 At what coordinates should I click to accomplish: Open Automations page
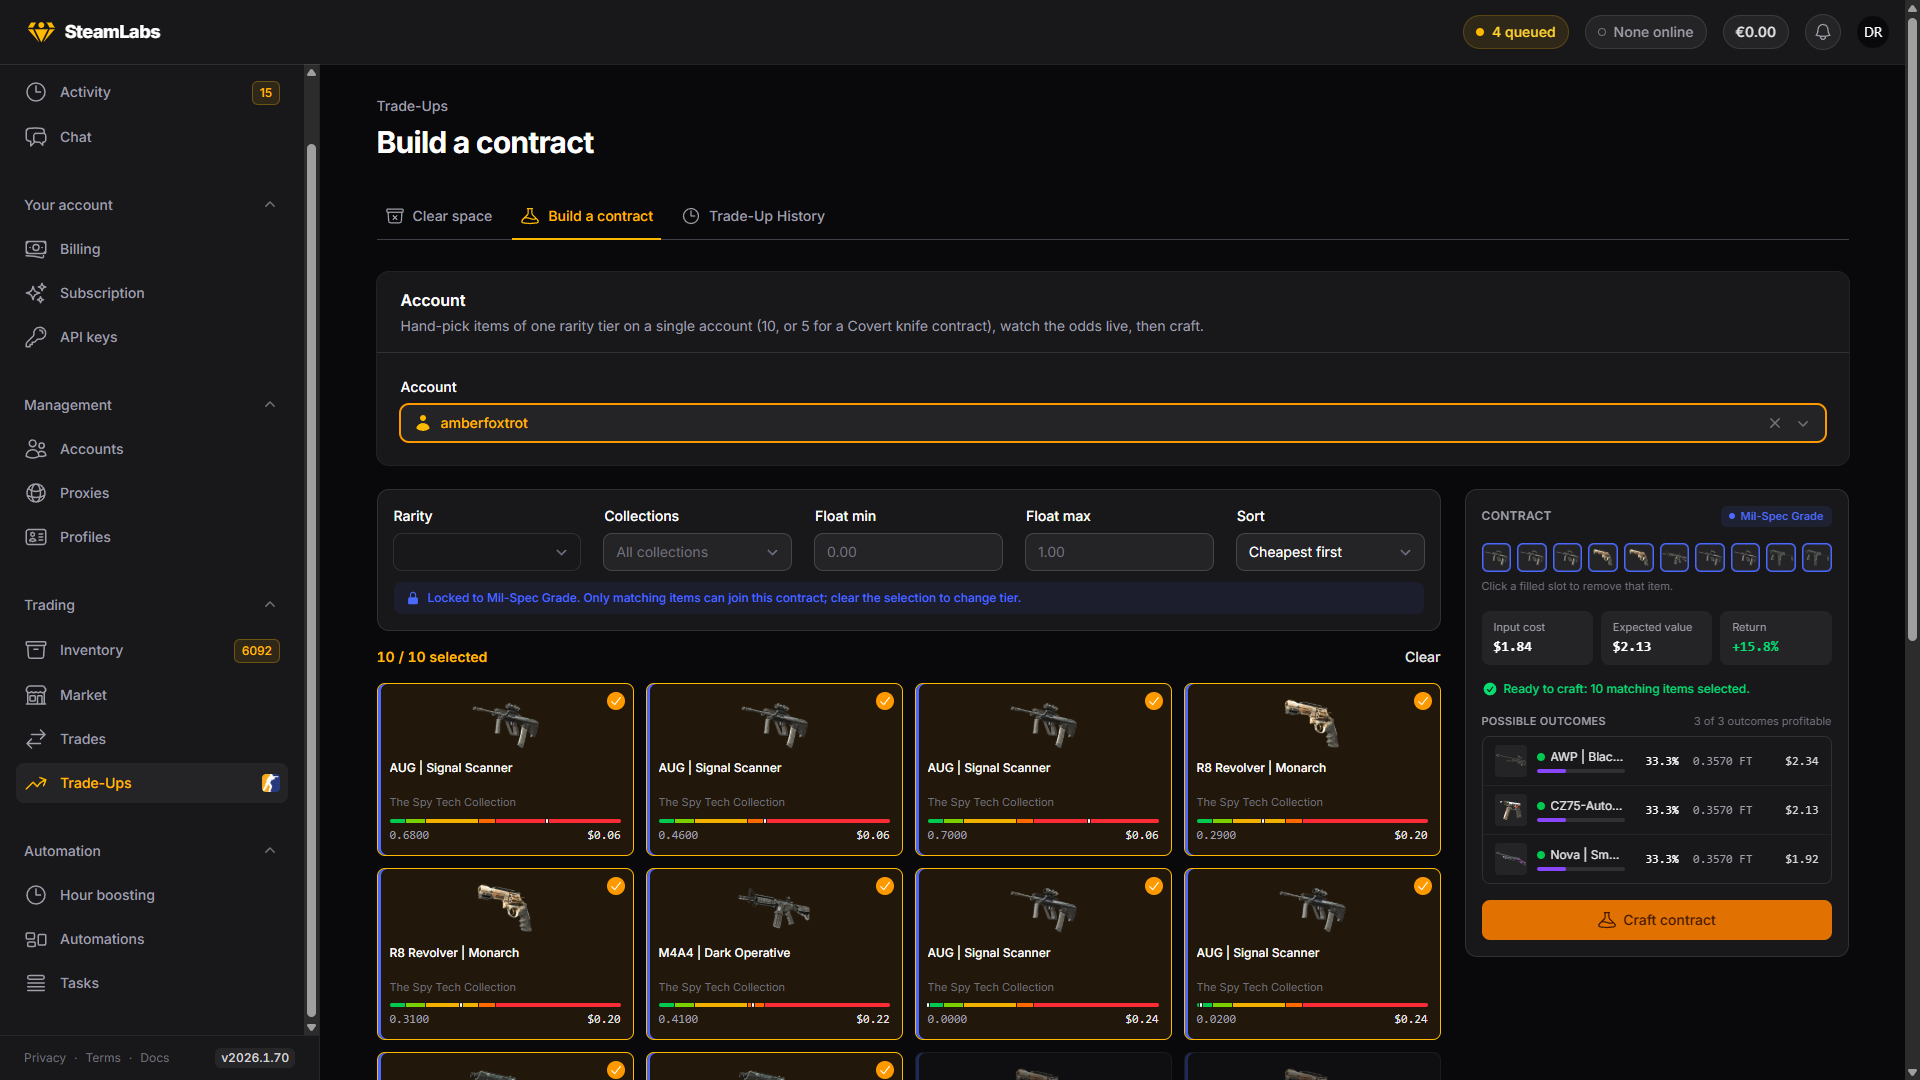152,939
